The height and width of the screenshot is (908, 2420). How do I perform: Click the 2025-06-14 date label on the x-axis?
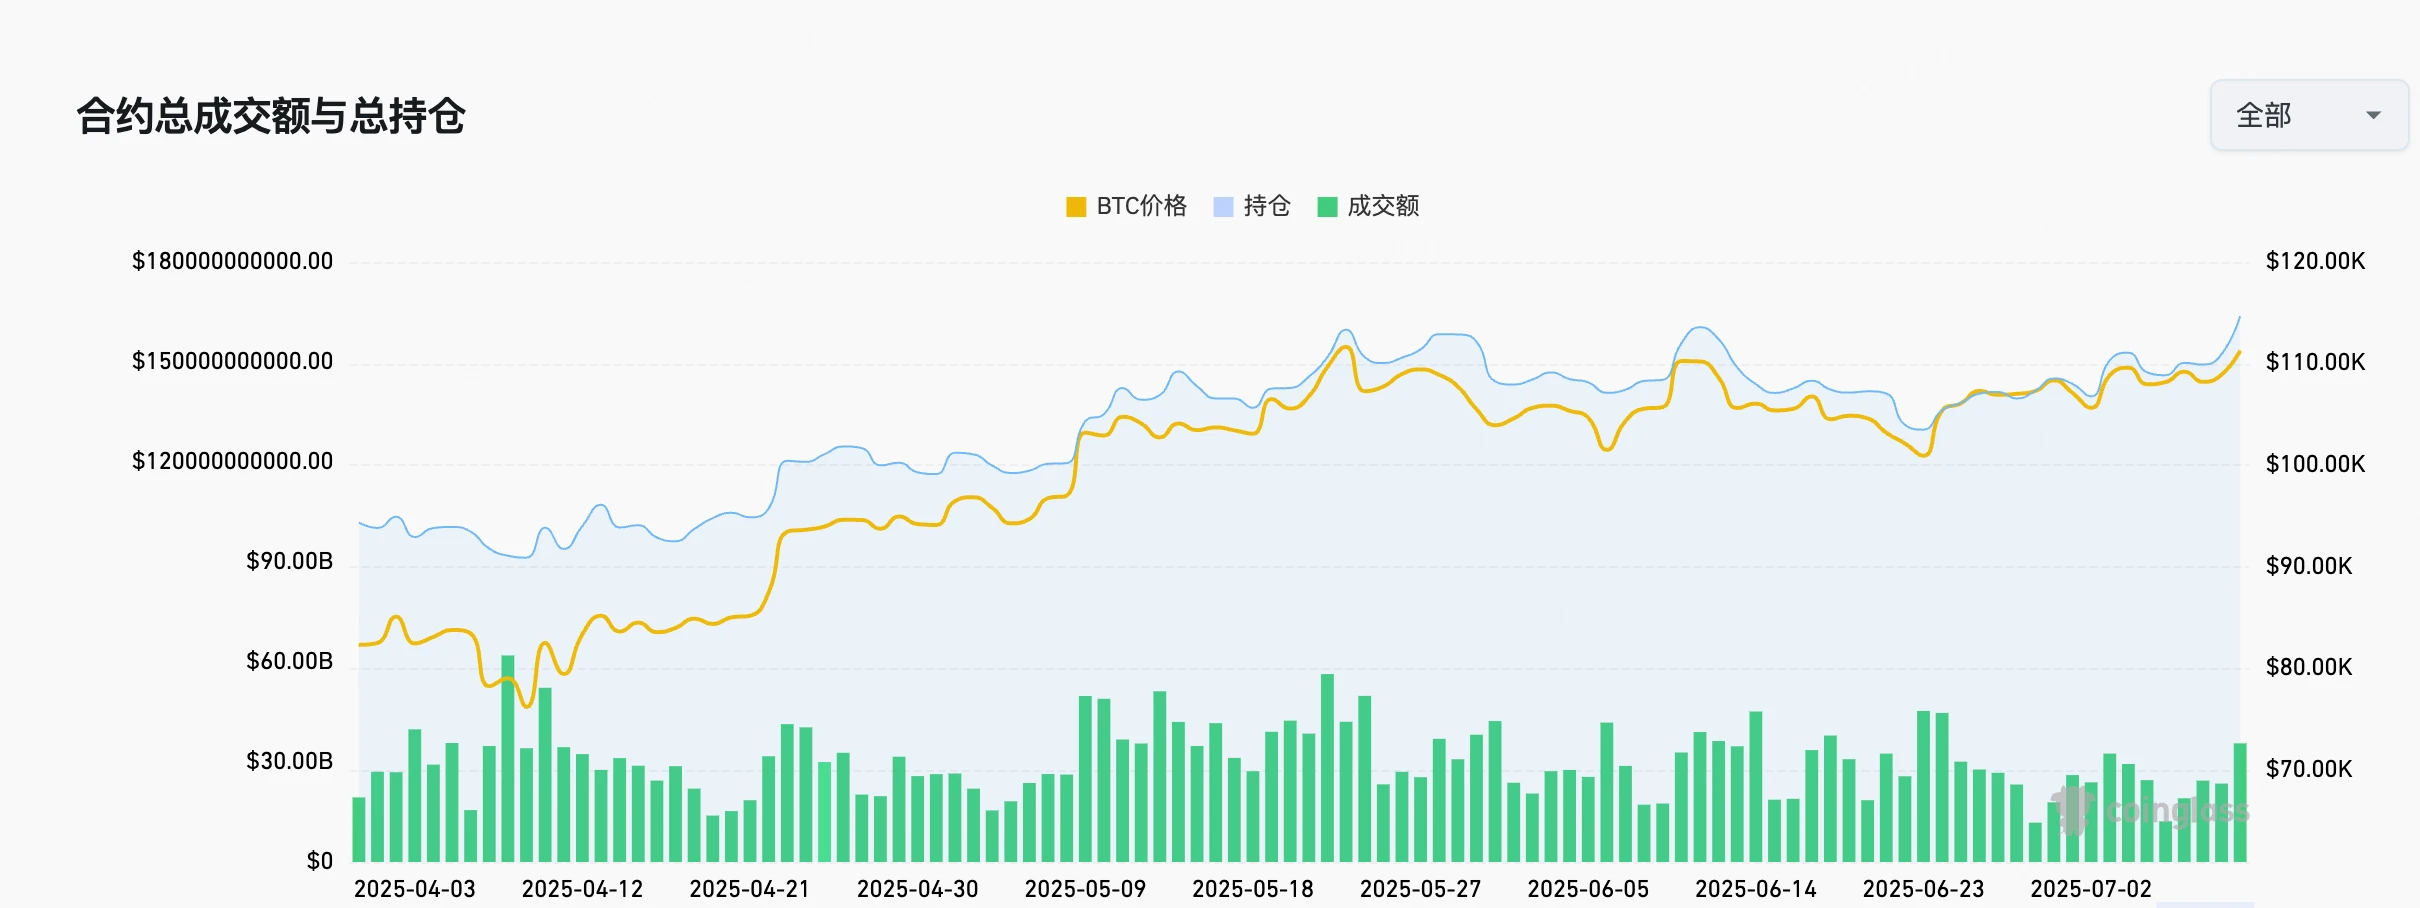1755,889
